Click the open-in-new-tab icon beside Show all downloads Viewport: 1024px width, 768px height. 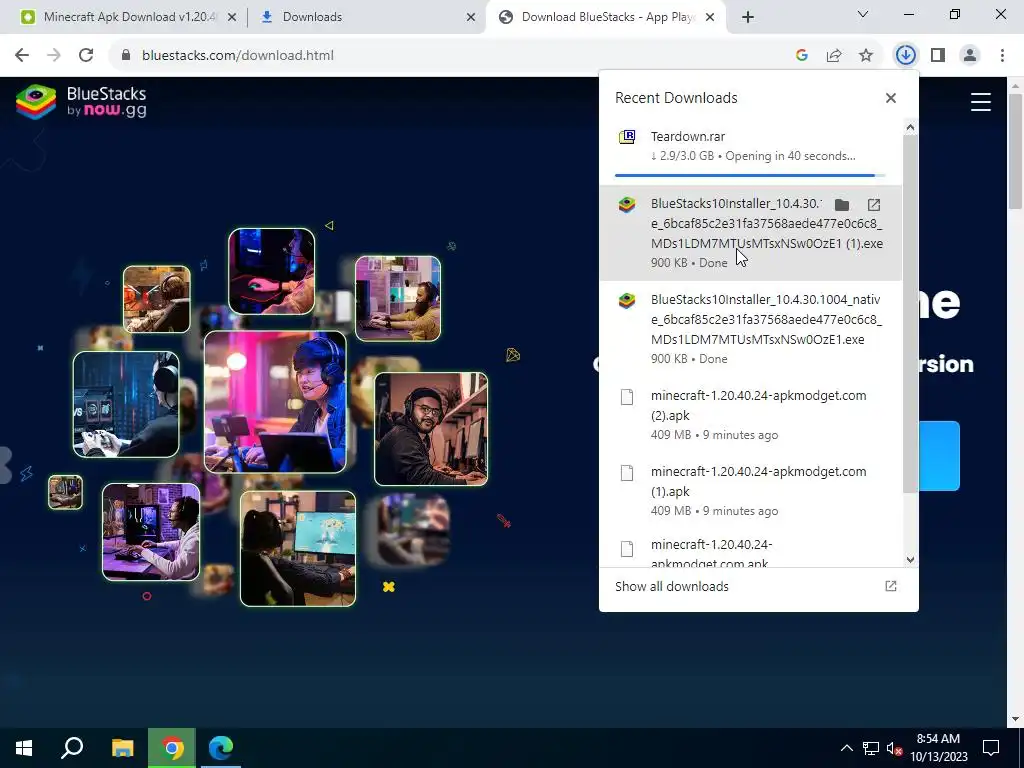click(x=891, y=586)
